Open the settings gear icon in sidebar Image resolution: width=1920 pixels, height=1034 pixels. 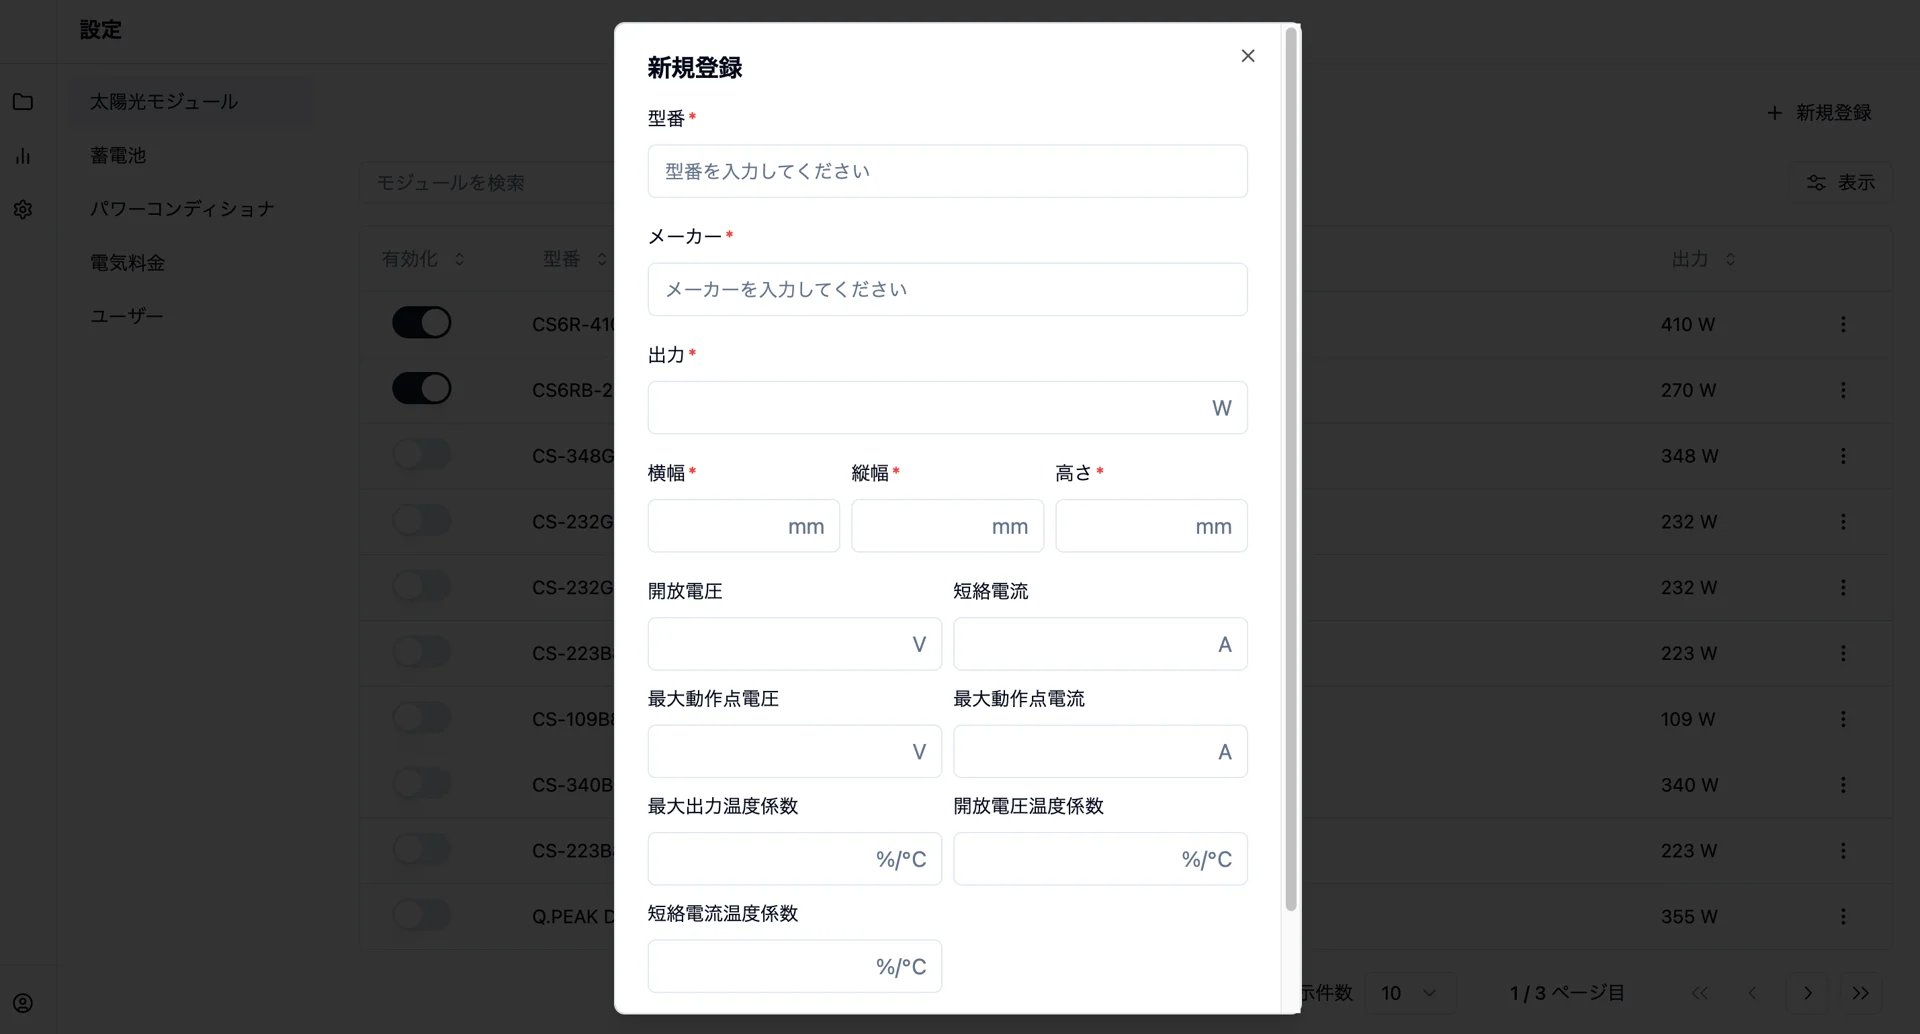(23, 210)
